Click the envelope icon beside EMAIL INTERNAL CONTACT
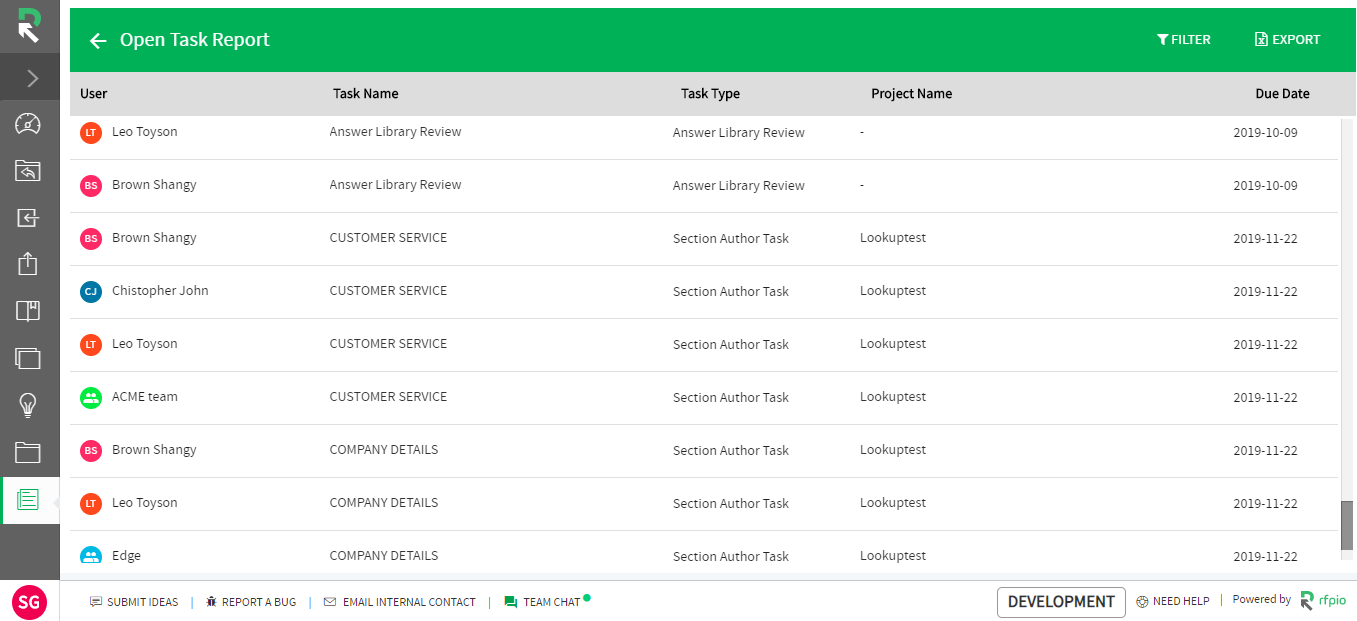 (x=330, y=602)
